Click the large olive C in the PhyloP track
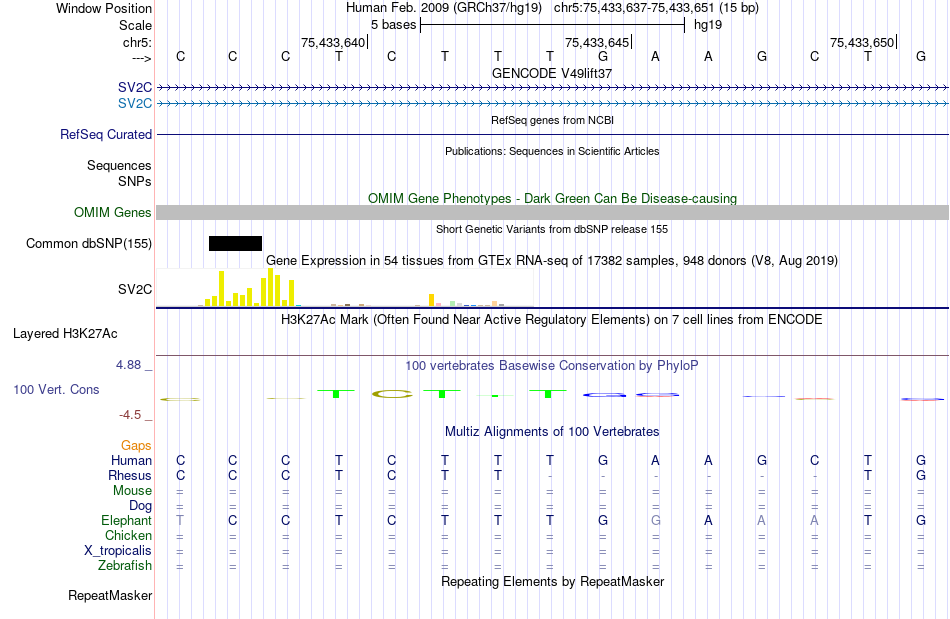Screen dimensions: 950x619 pos(392,394)
